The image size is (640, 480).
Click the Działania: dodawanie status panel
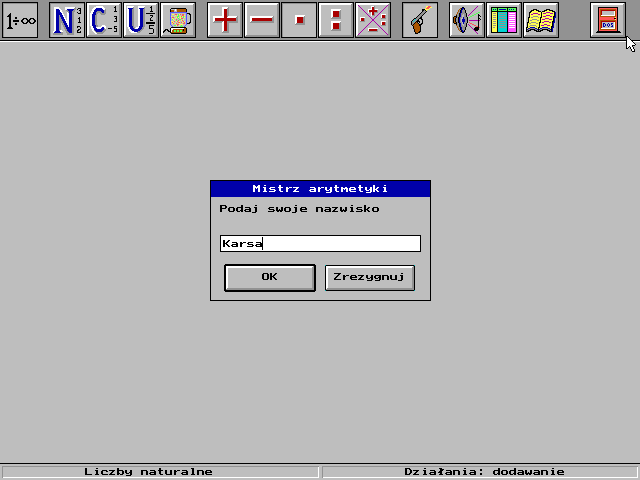tap(480, 472)
